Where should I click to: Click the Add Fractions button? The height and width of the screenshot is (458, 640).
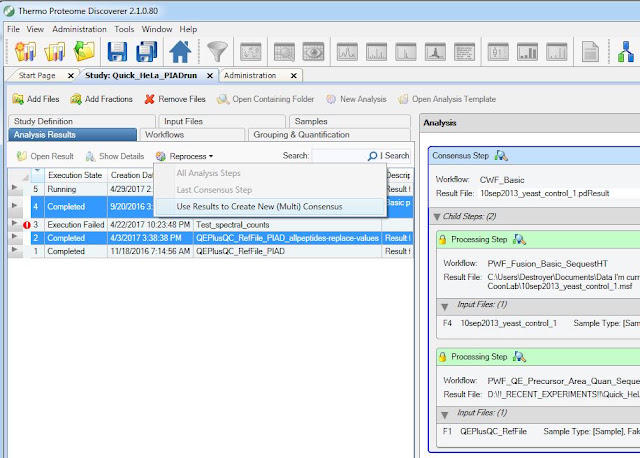coord(101,99)
